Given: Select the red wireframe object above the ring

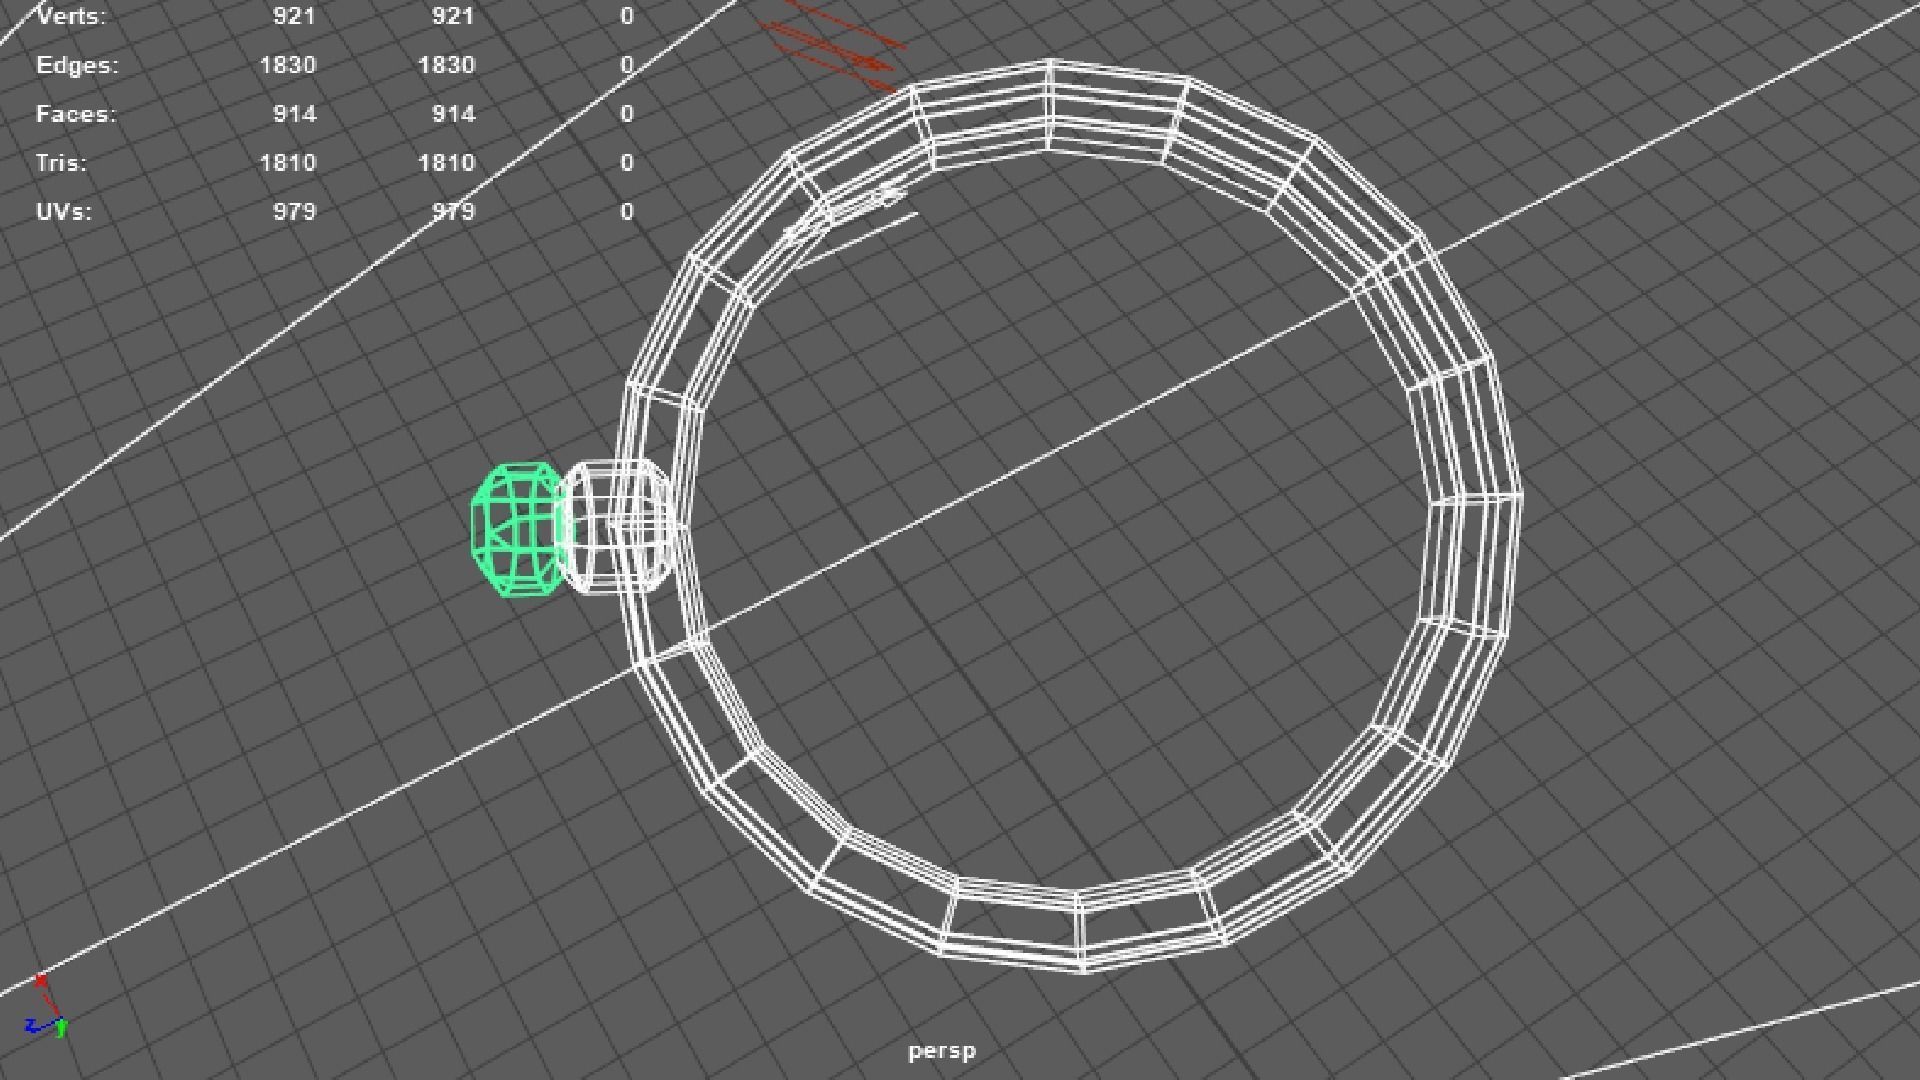Looking at the screenshot, I should point(833,45).
